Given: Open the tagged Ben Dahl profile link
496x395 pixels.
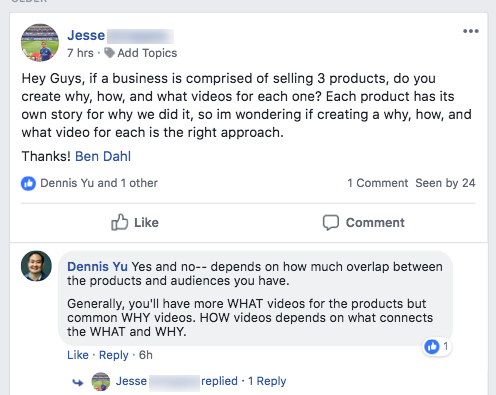Looking at the screenshot, I should point(103,156).
